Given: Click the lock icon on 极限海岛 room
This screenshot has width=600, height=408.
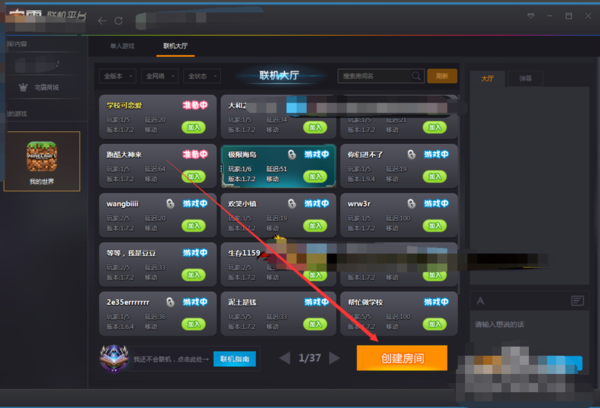Looking at the screenshot, I should pos(292,154).
